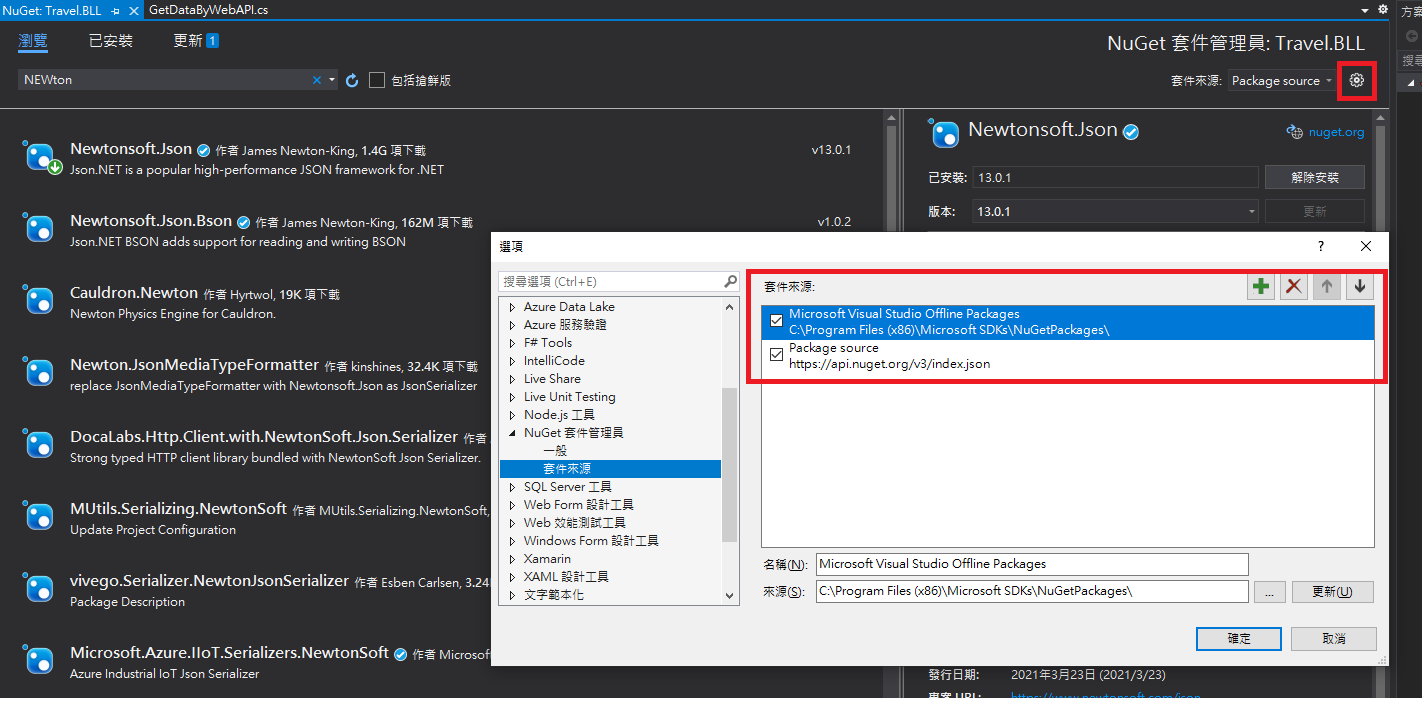The width and height of the screenshot is (1422, 702).
Task: Click the Newton.JsonMediaTypeFormatter package icon
Action: (39, 373)
